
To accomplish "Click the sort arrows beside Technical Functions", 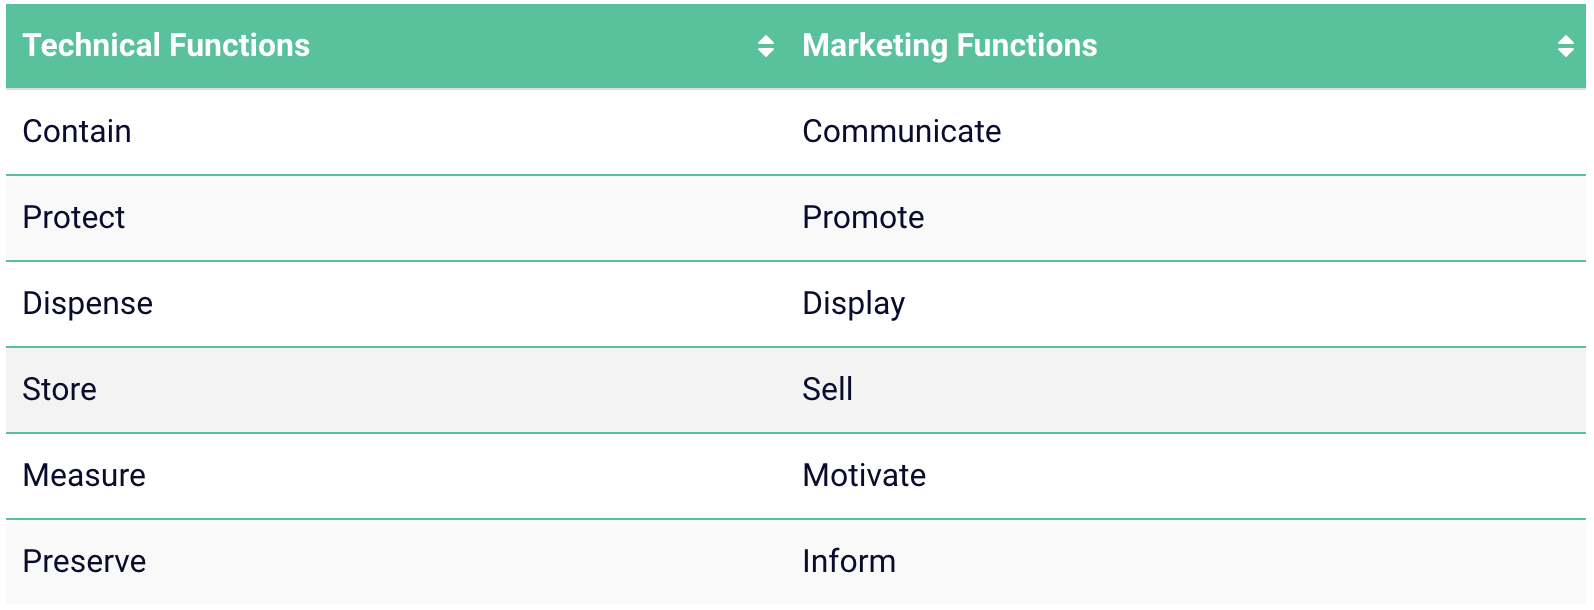I will pyautogui.click(x=766, y=45).
